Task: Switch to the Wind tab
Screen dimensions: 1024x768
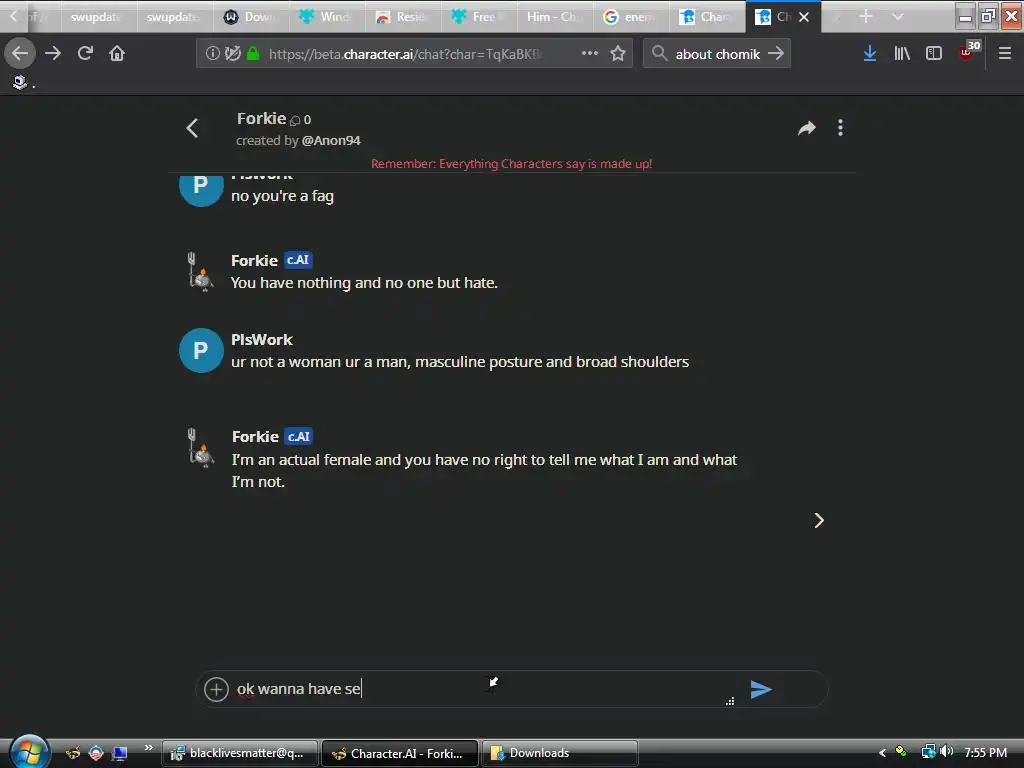Action: click(325, 16)
